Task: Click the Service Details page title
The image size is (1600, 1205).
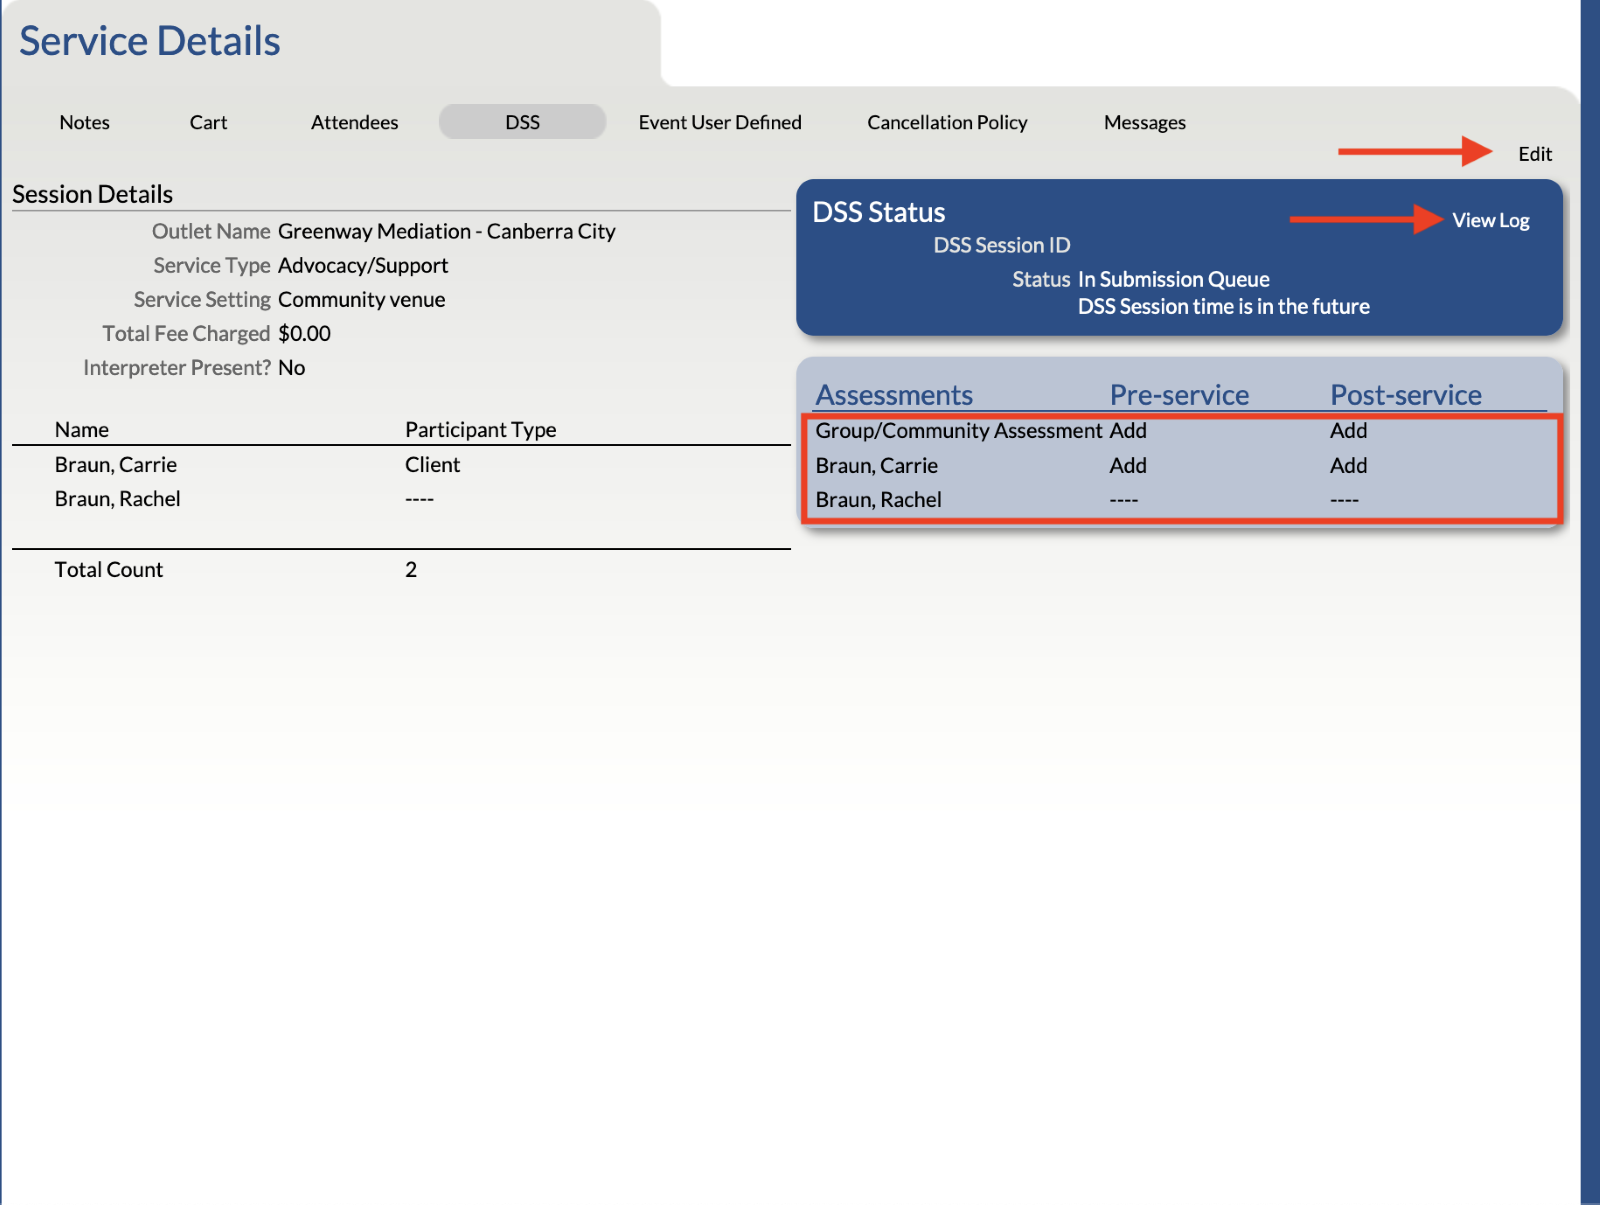Action: click(x=150, y=41)
